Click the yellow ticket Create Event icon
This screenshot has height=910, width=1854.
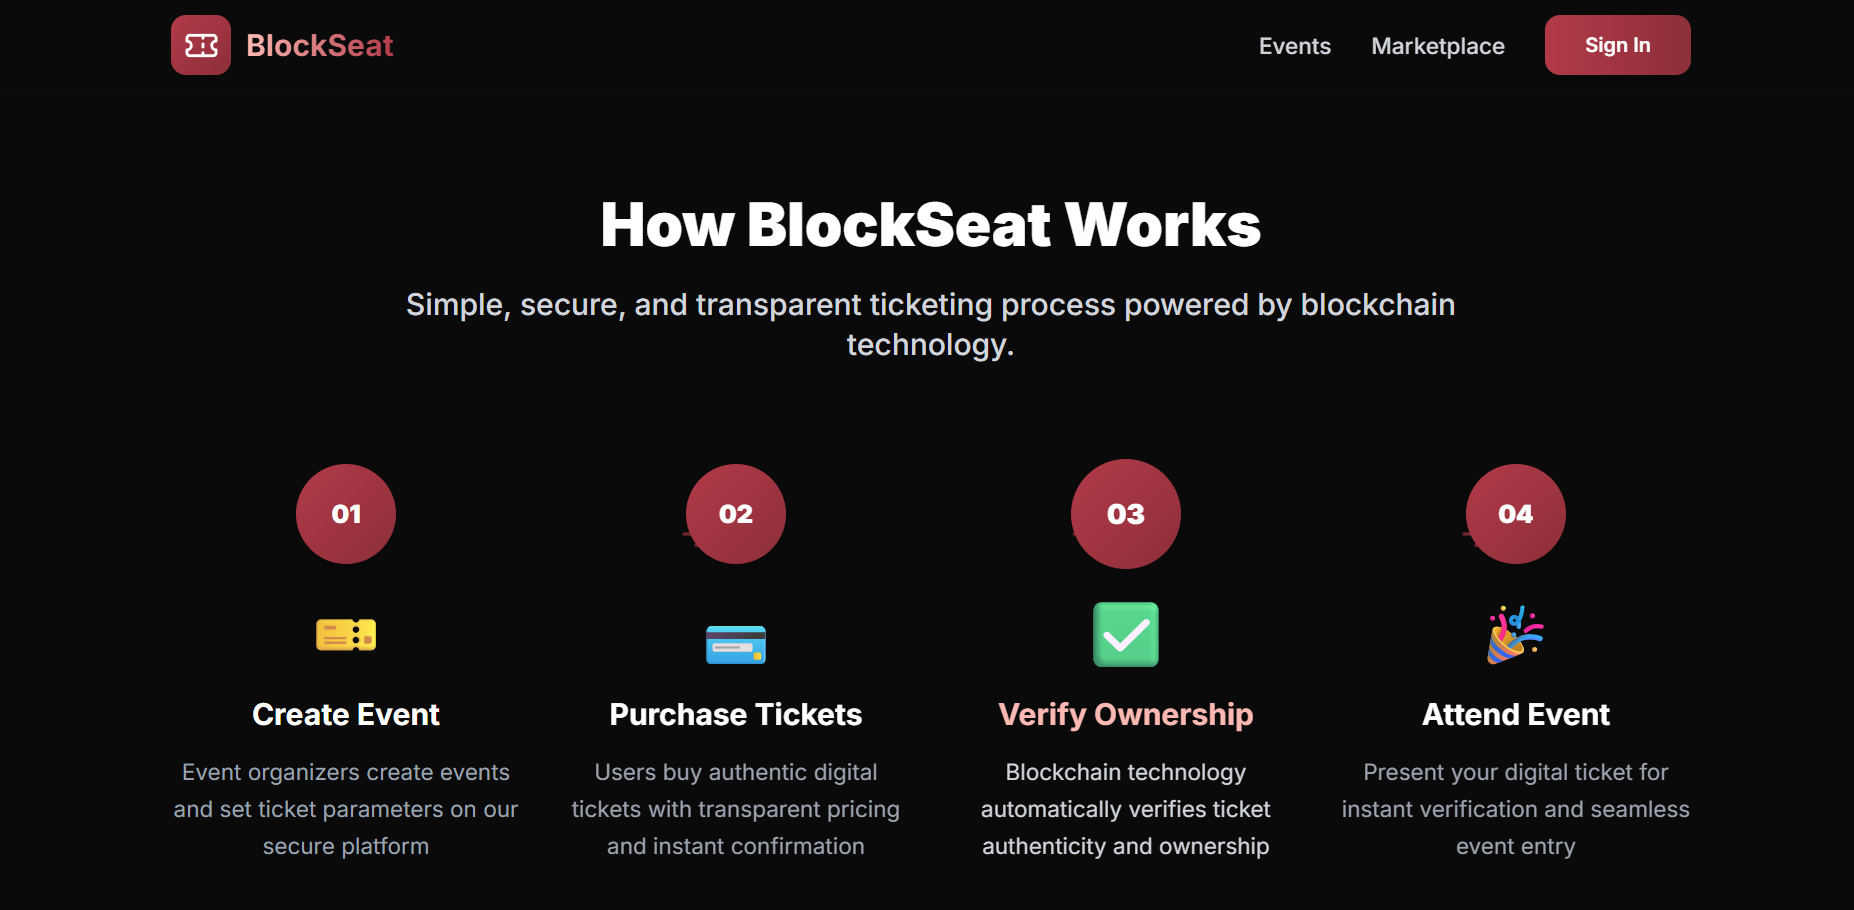(346, 635)
